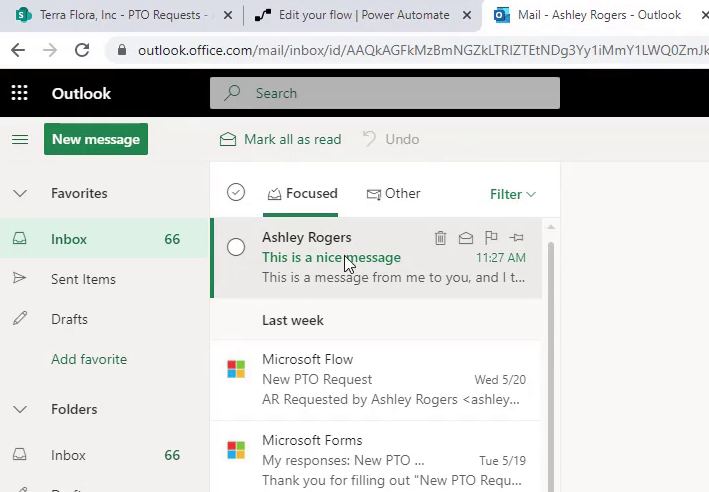Click the search magnifier icon

(x=232, y=93)
